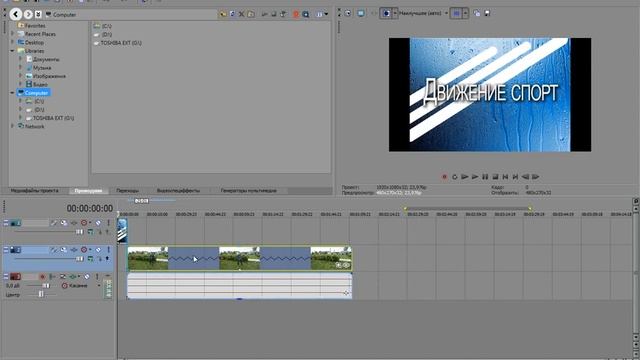640x360 pixels.
Task: Click the red record button under preview
Action: pyautogui.click(x=444, y=177)
